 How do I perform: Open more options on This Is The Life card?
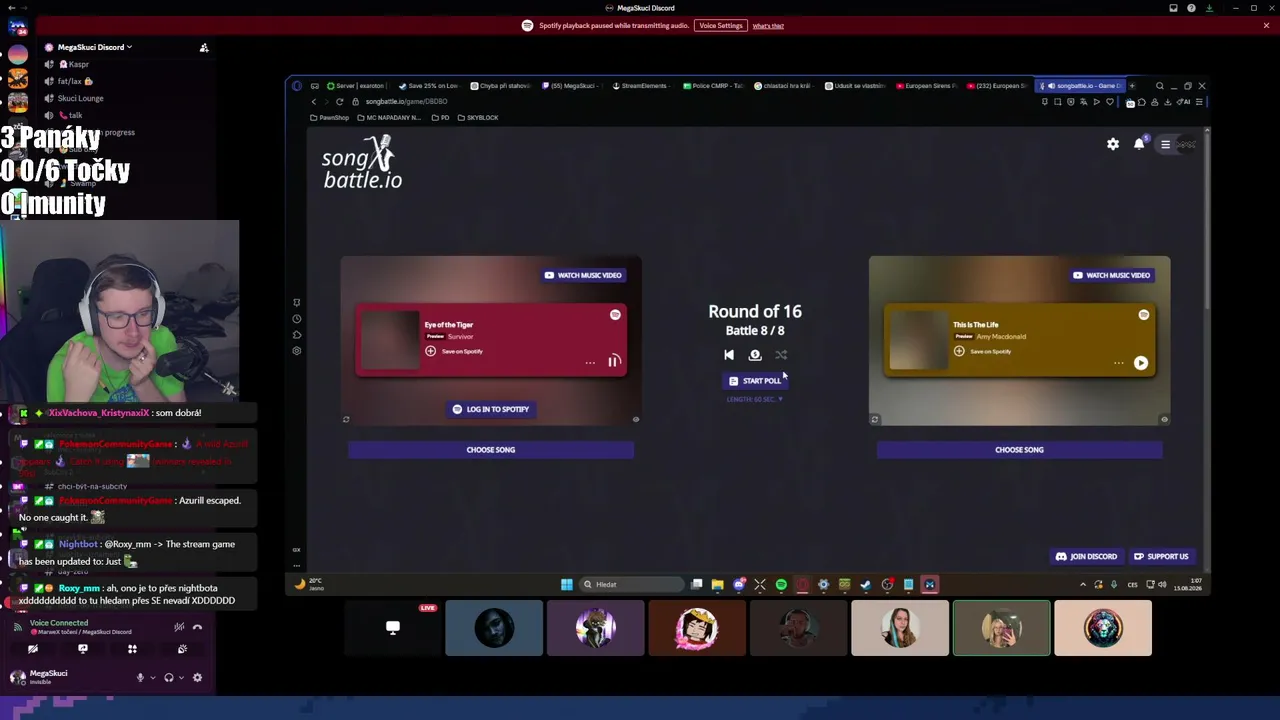click(1119, 363)
